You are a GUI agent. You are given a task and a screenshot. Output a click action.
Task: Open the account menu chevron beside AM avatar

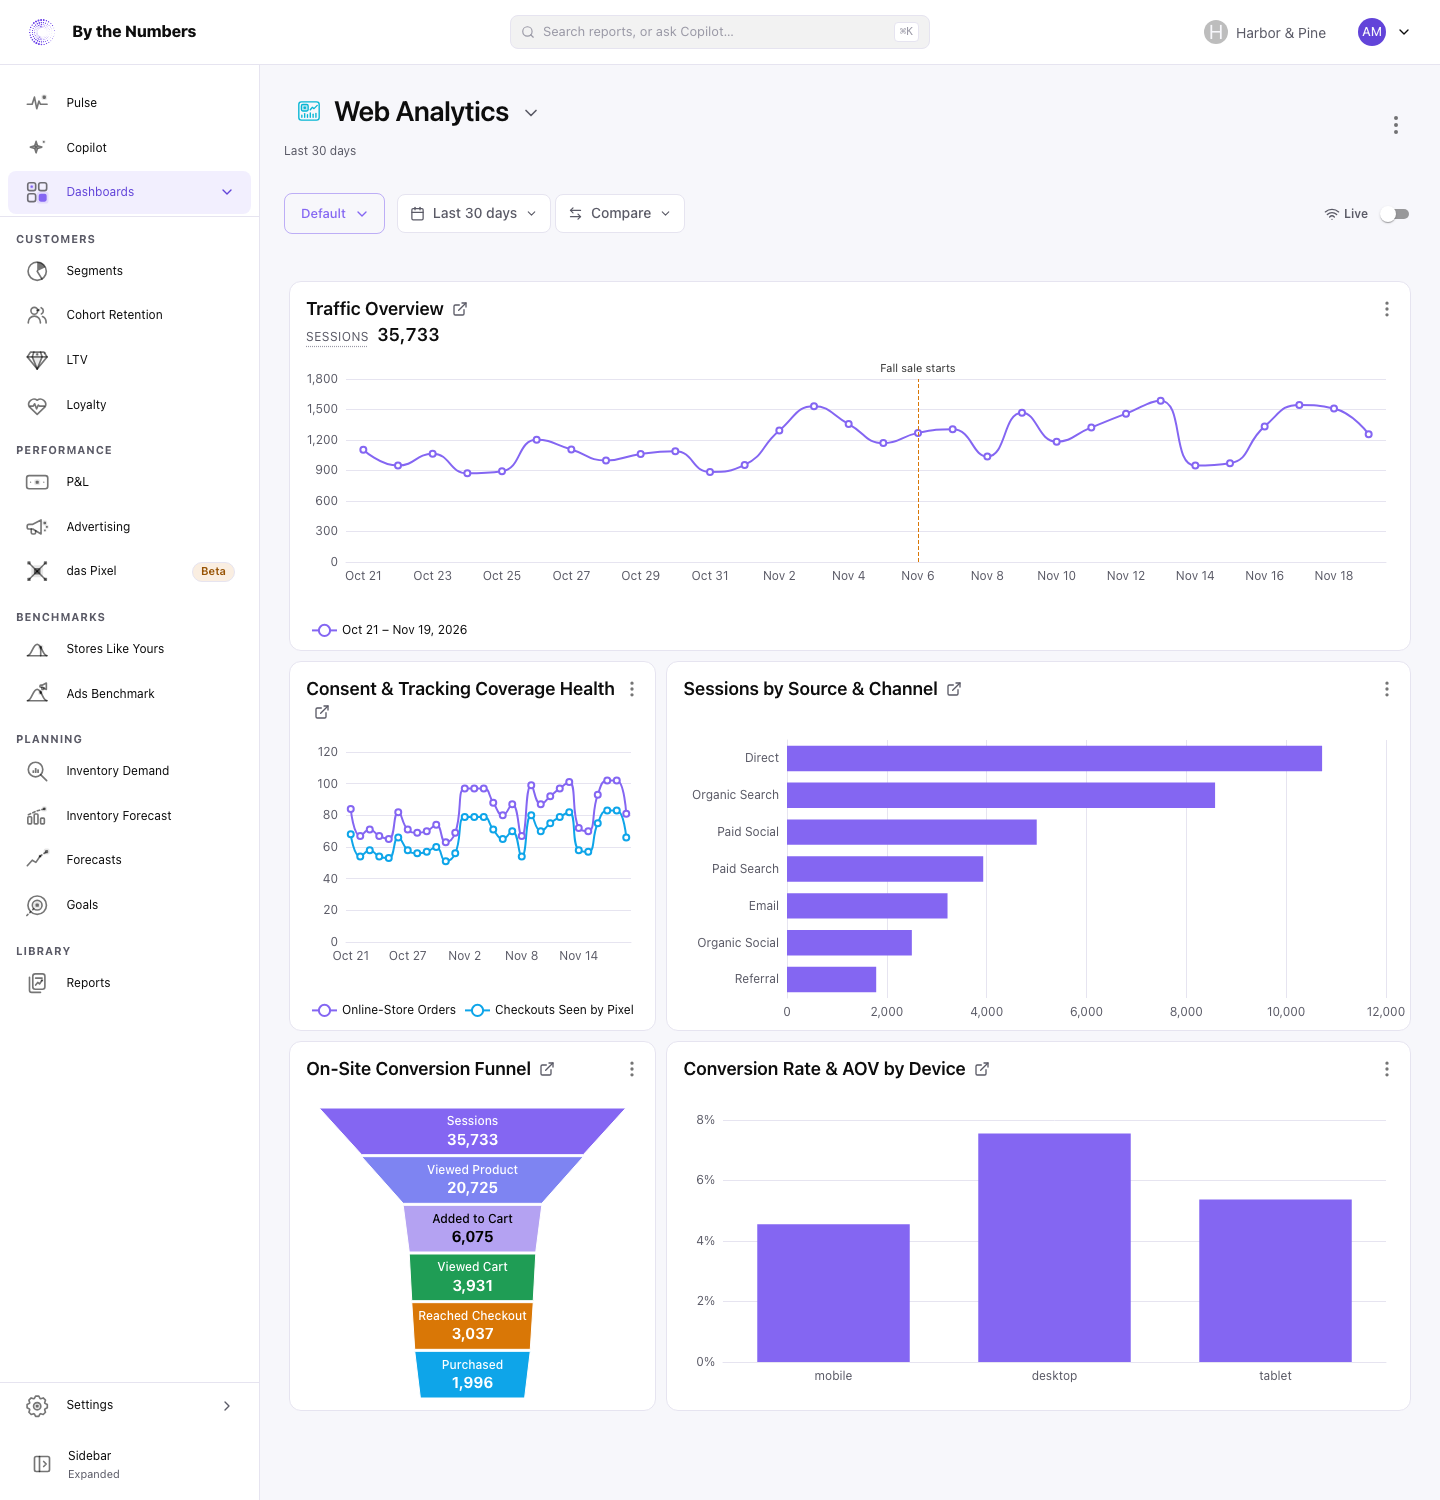coord(1404,32)
